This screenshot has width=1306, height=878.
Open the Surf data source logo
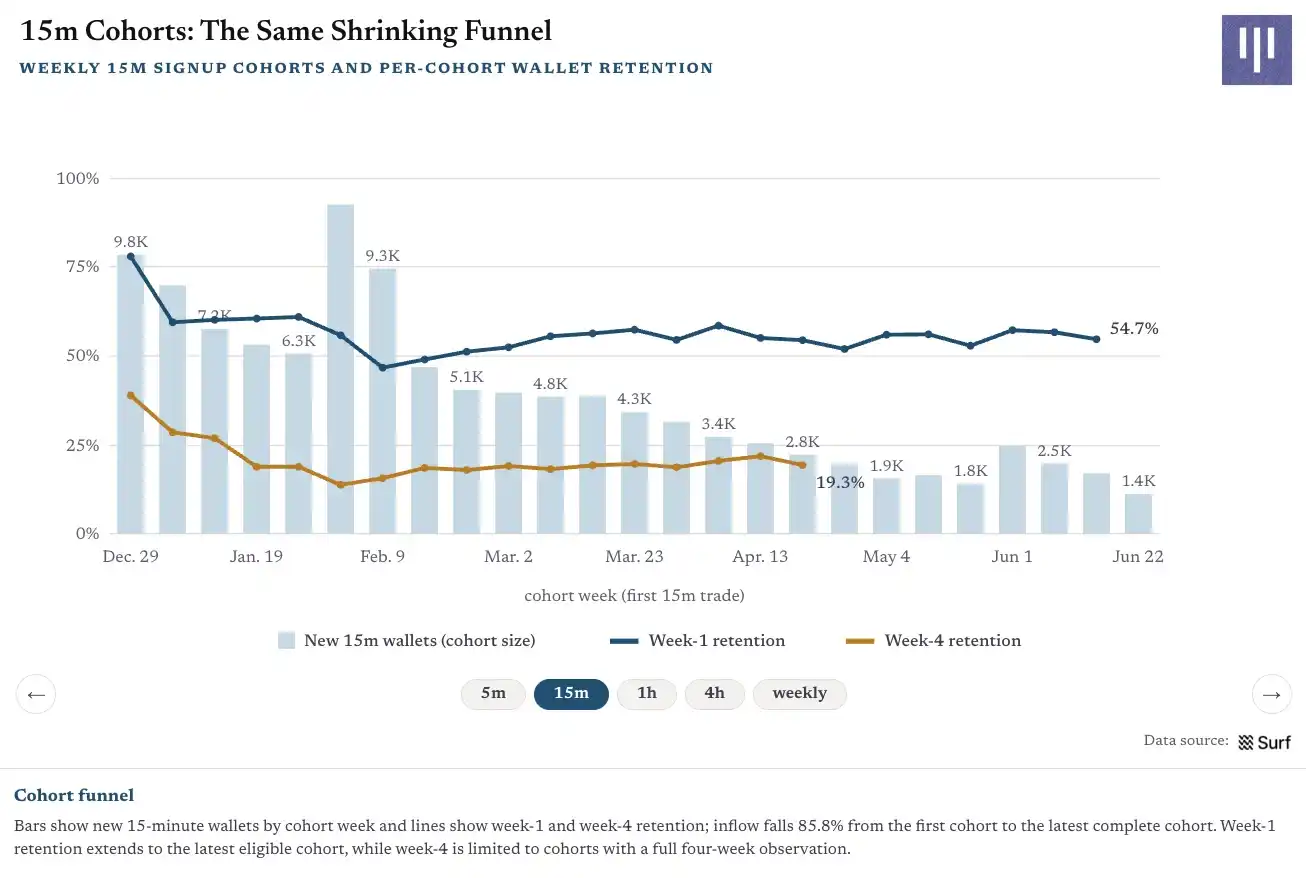point(1264,742)
